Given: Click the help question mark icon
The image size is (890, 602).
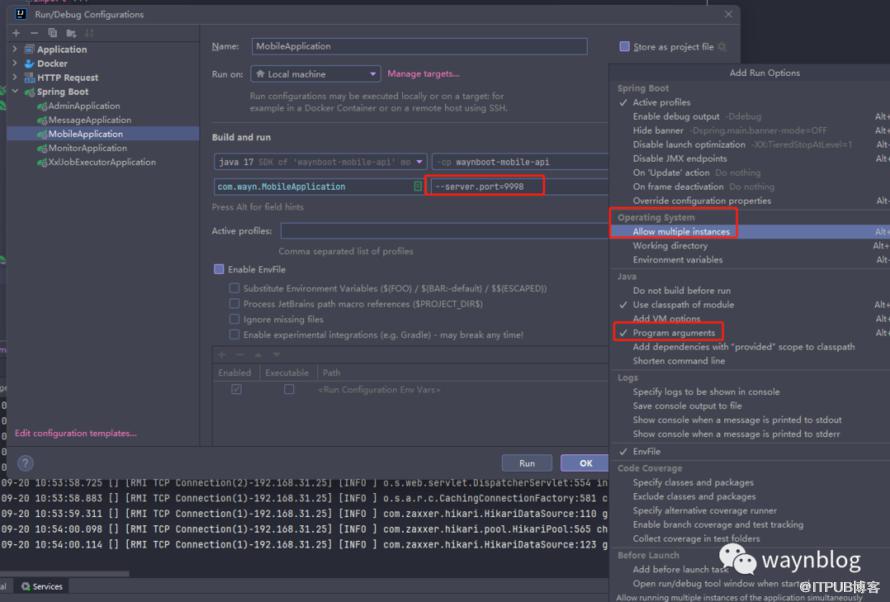Looking at the screenshot, I should click(x=26, y=463).
